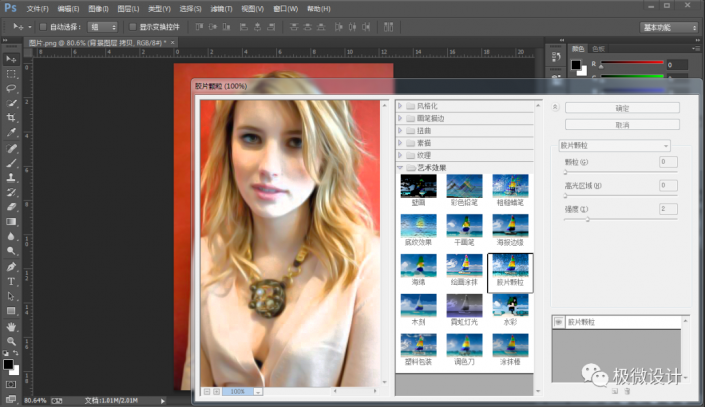The height and width of the screenshot is (407, 705).
Task: Select the Lasso tool
Action: pyautogui.click(x=11, y=88)
